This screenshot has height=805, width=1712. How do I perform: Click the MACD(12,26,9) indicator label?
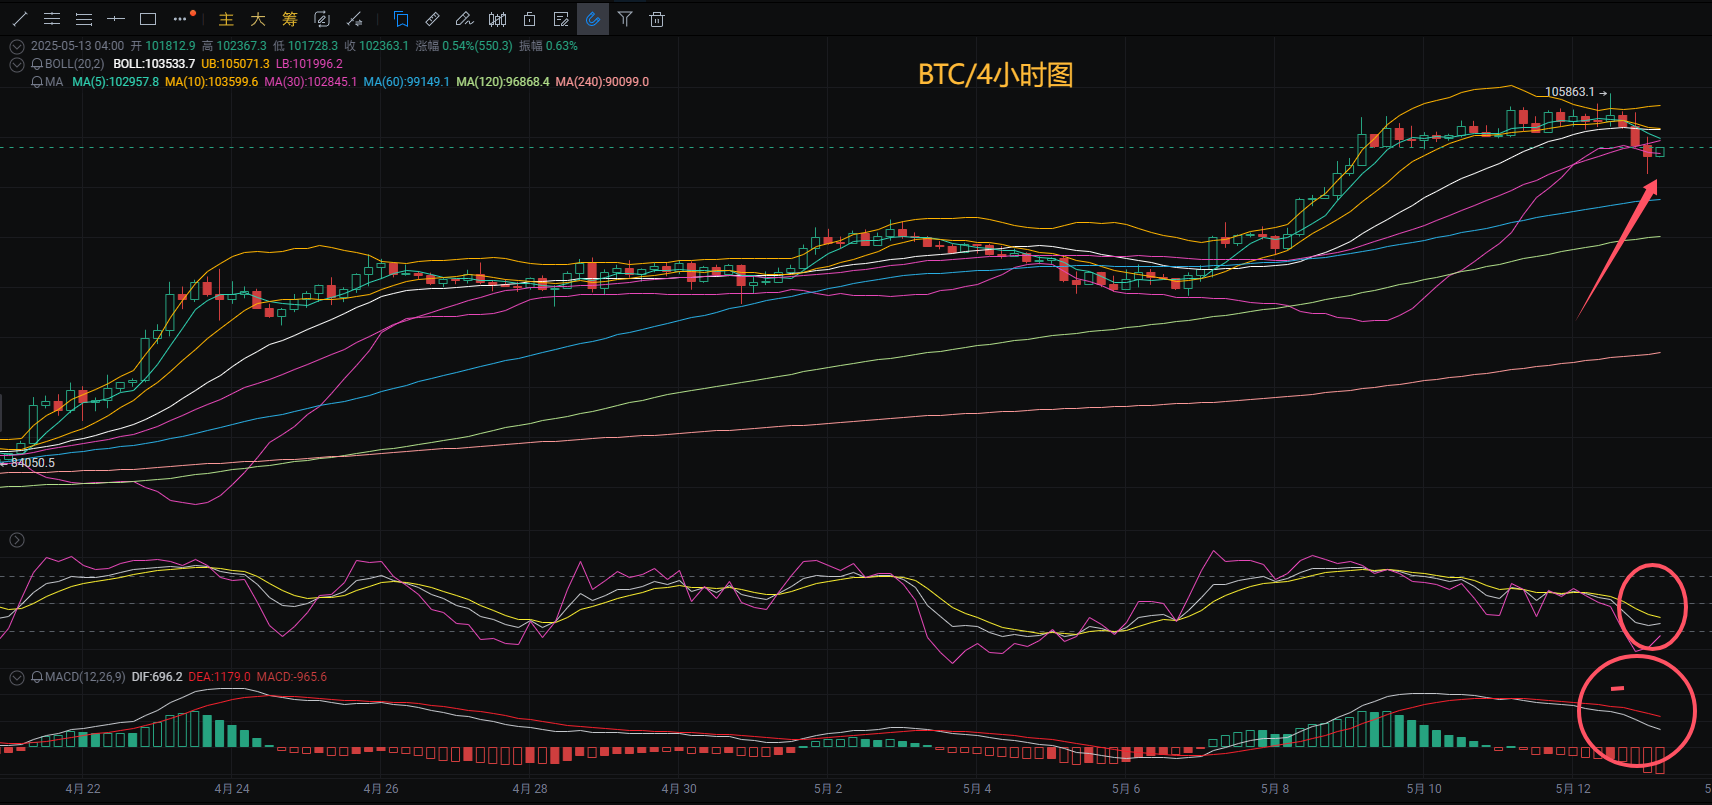(85, 677)
